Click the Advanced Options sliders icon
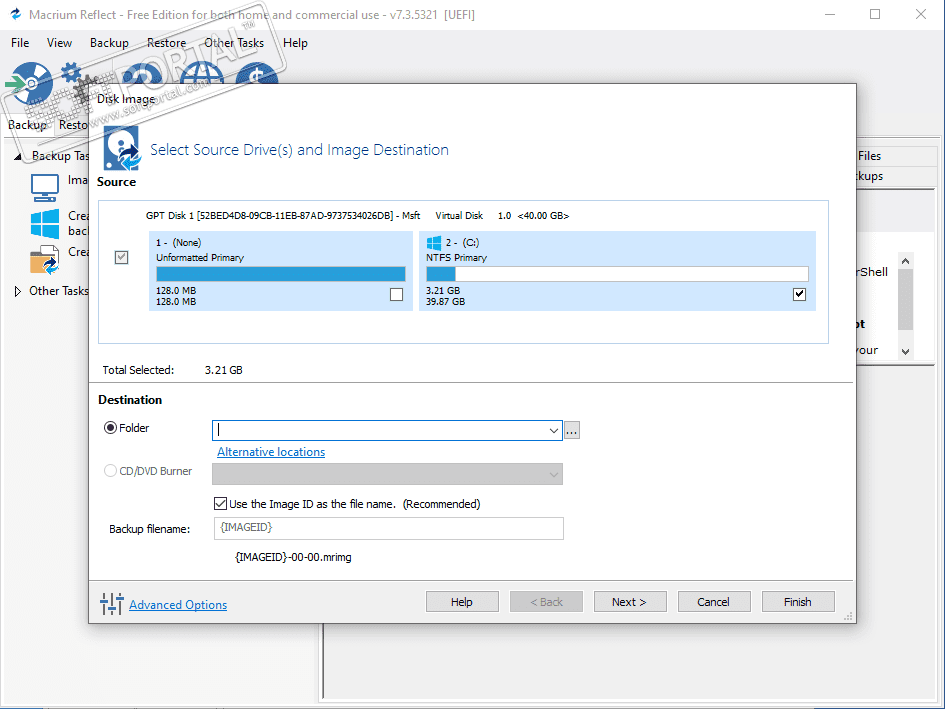Image resolution: width=945 pixels, height=709 pixels. tap(111, 603)
